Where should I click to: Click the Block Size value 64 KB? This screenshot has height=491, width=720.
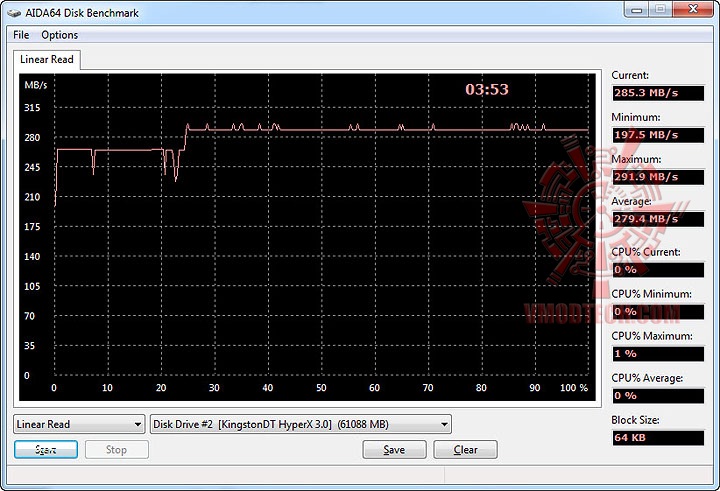point(658,438)
